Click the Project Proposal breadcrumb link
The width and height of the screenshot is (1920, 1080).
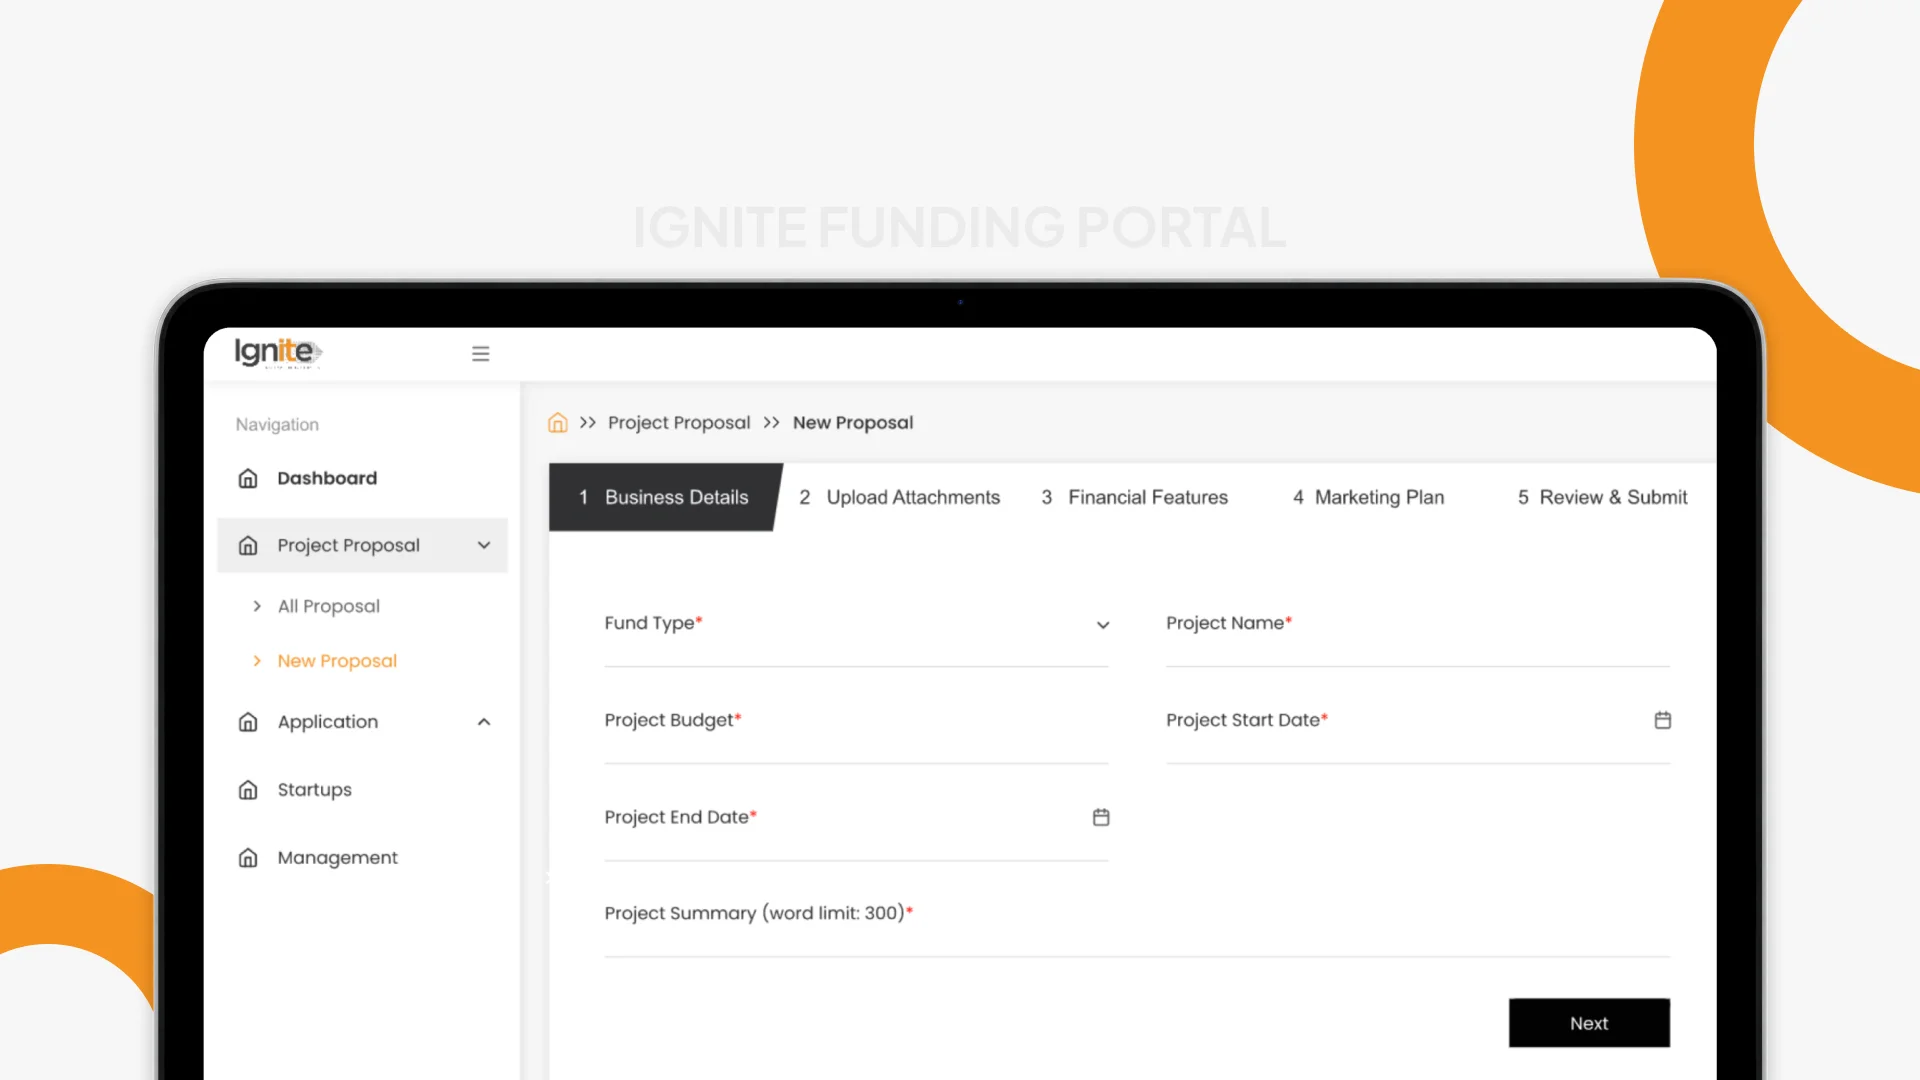click(x=679, y=423)
